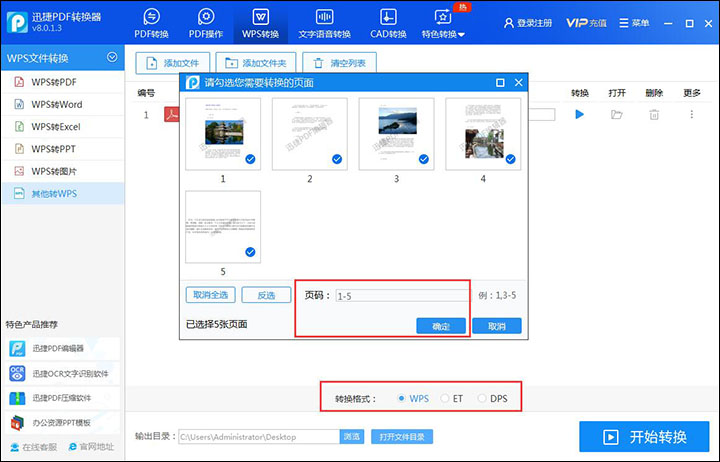Open the 文字语音转换 icon
Screen dimensions: 720x462
pos(324,17)
